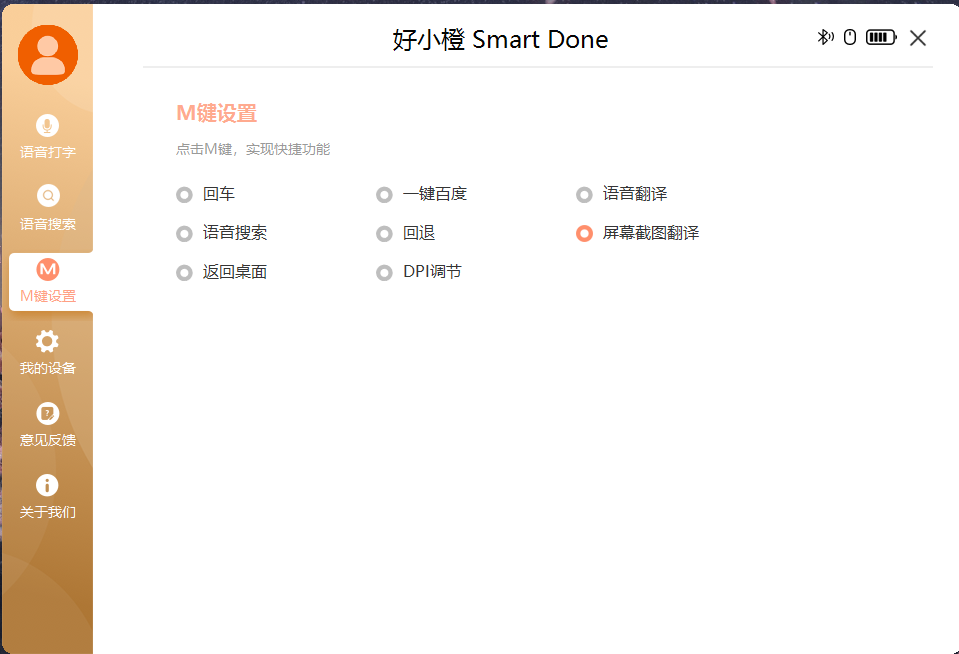This screenshot has width=959, height=654.
Task: Select the DPI调节 radio option
Action: [384, 273]
